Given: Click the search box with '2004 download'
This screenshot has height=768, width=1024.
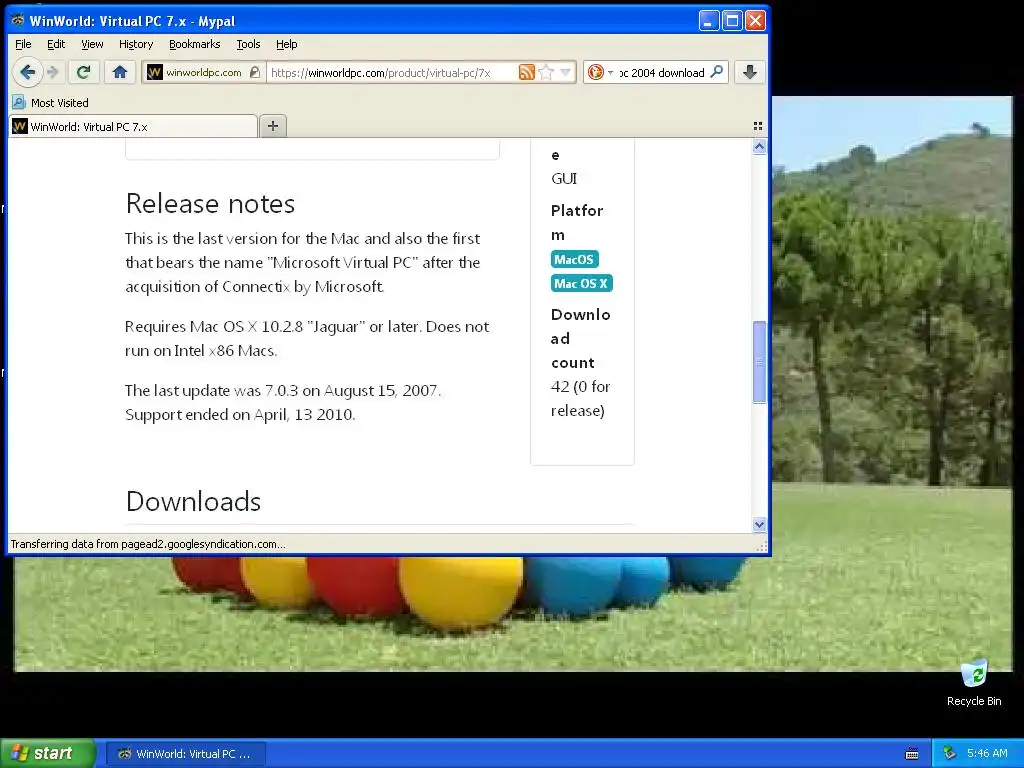Looking at the screenshot, I should coord(661,72).
